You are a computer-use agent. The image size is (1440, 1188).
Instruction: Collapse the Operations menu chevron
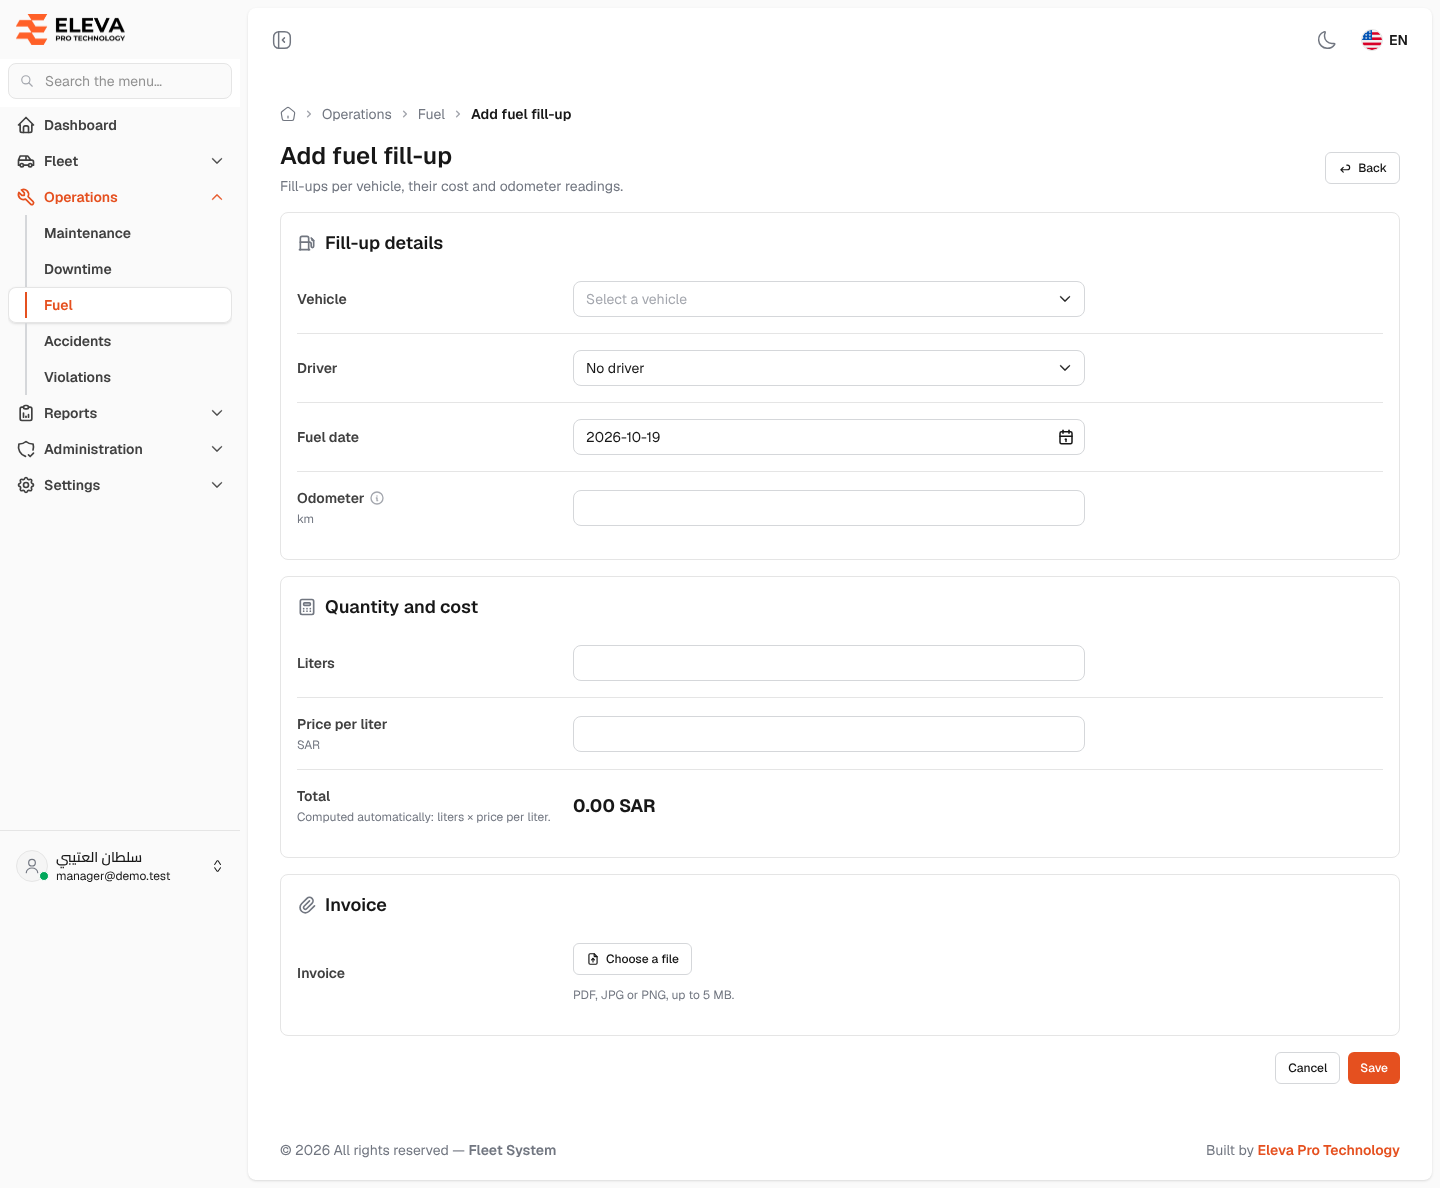(x=217, y=197)
